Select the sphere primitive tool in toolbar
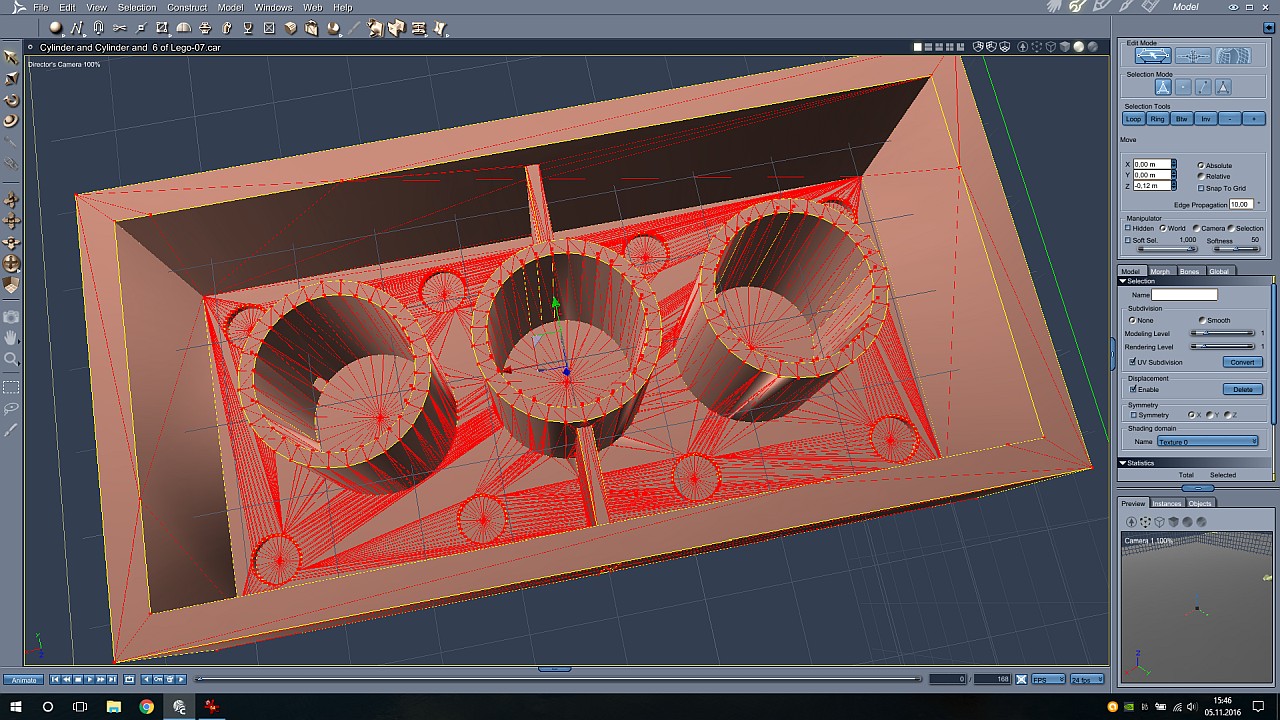 [55, 28]
